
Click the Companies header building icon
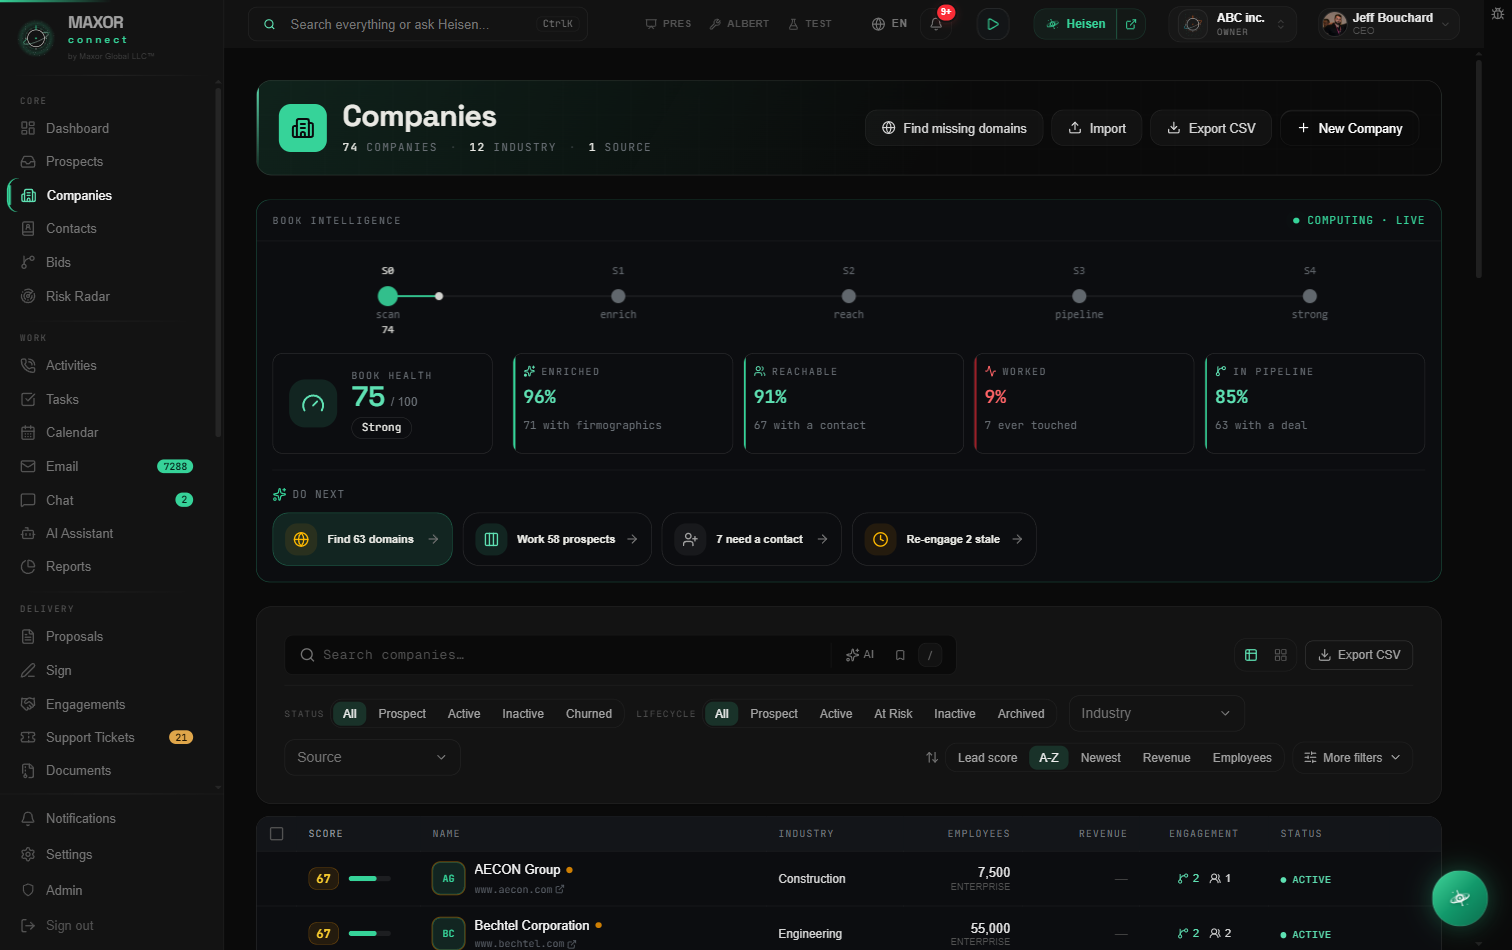coord(303,128)
